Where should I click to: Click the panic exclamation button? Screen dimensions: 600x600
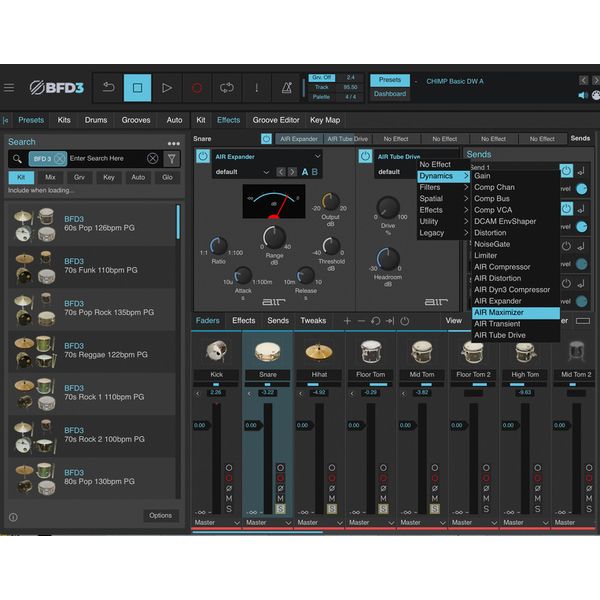(x=256, y=88)
